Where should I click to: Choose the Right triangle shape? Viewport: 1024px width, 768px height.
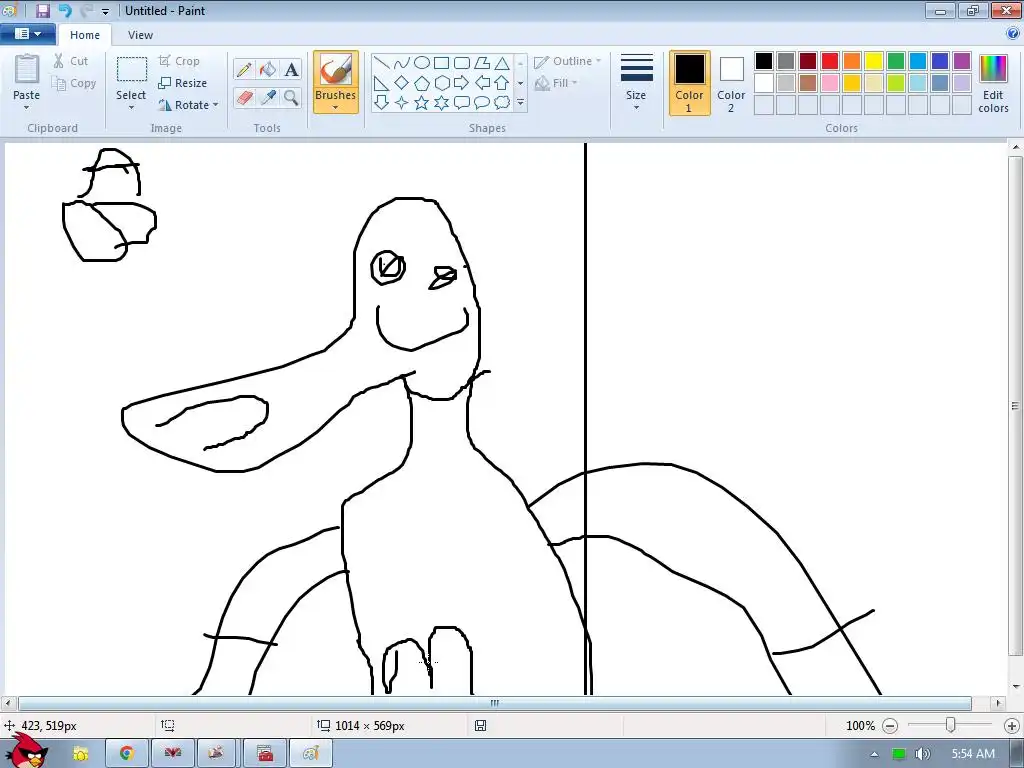click(381, 83)
